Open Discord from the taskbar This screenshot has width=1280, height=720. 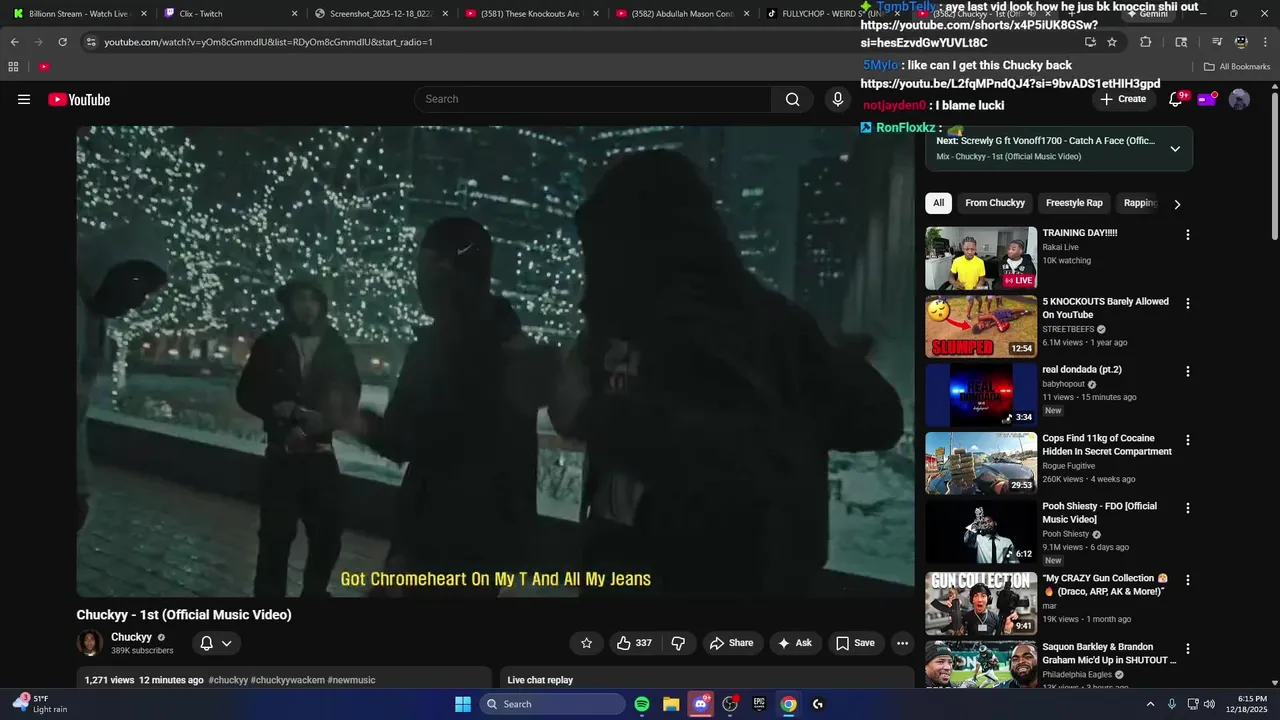click(700, 704)
